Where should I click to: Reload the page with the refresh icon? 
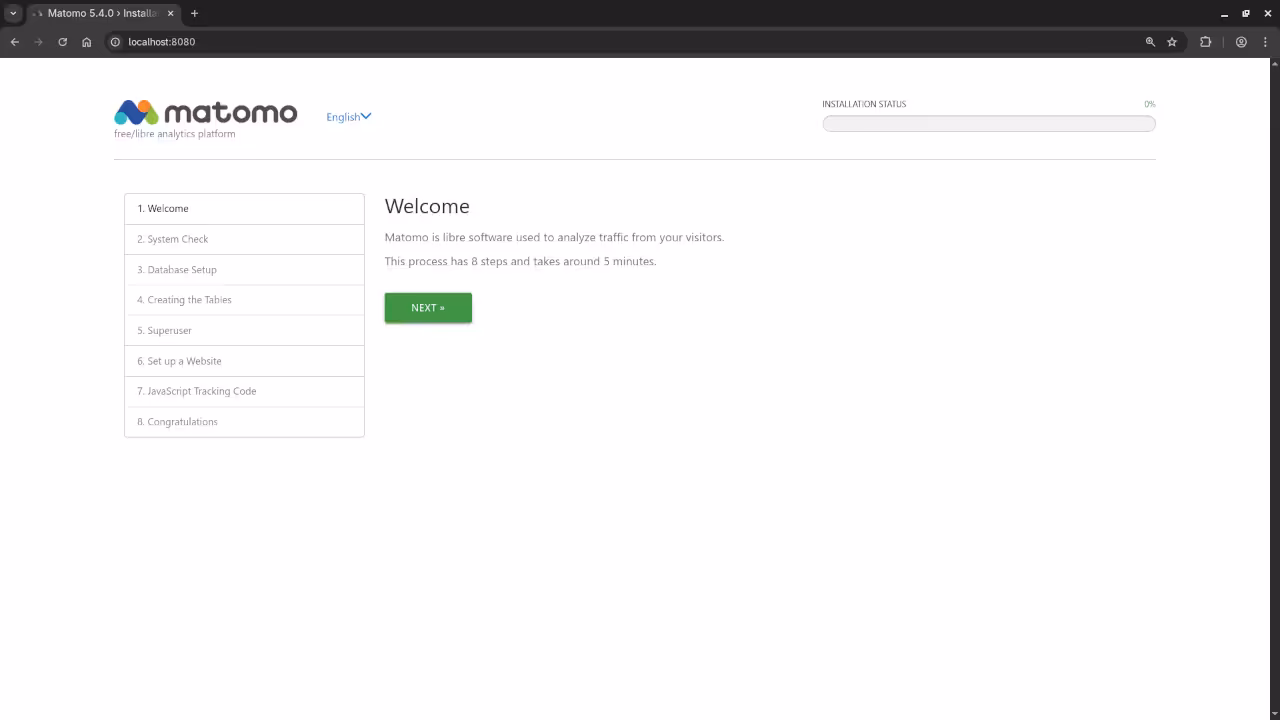[x=62, y=42]
